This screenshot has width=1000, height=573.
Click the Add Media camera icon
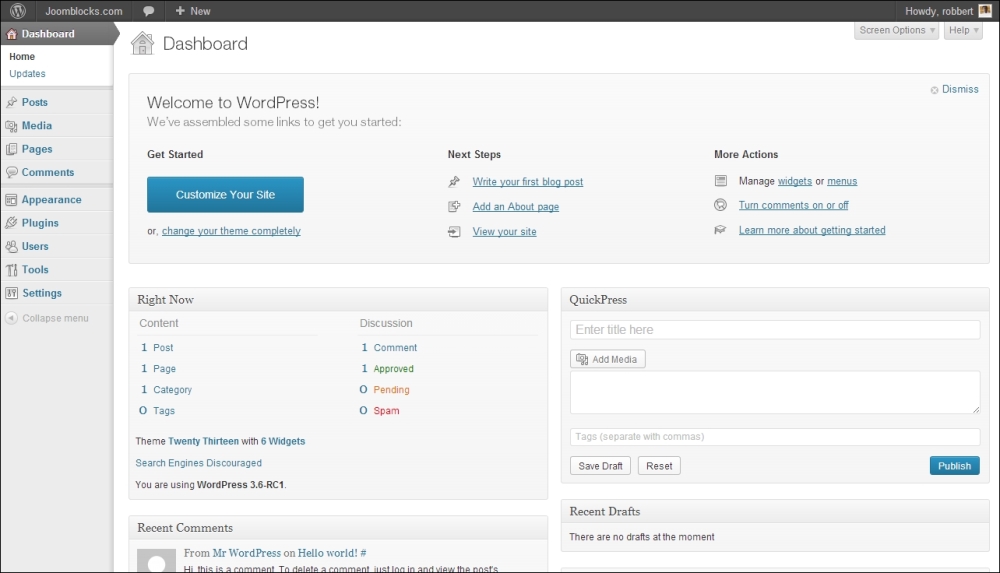point(582,359)
